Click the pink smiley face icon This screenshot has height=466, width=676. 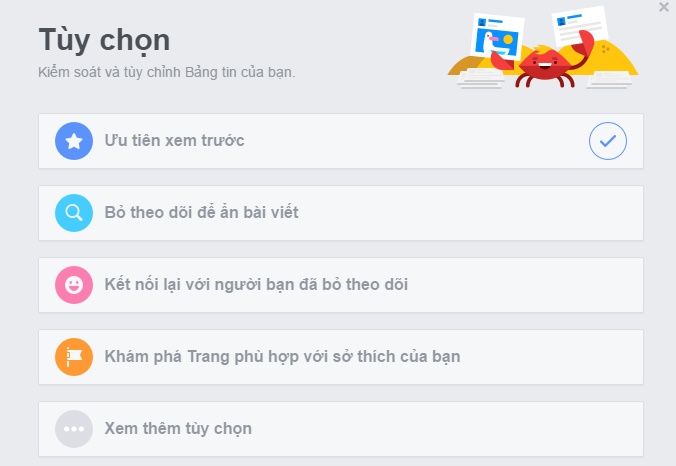(74, 285)
